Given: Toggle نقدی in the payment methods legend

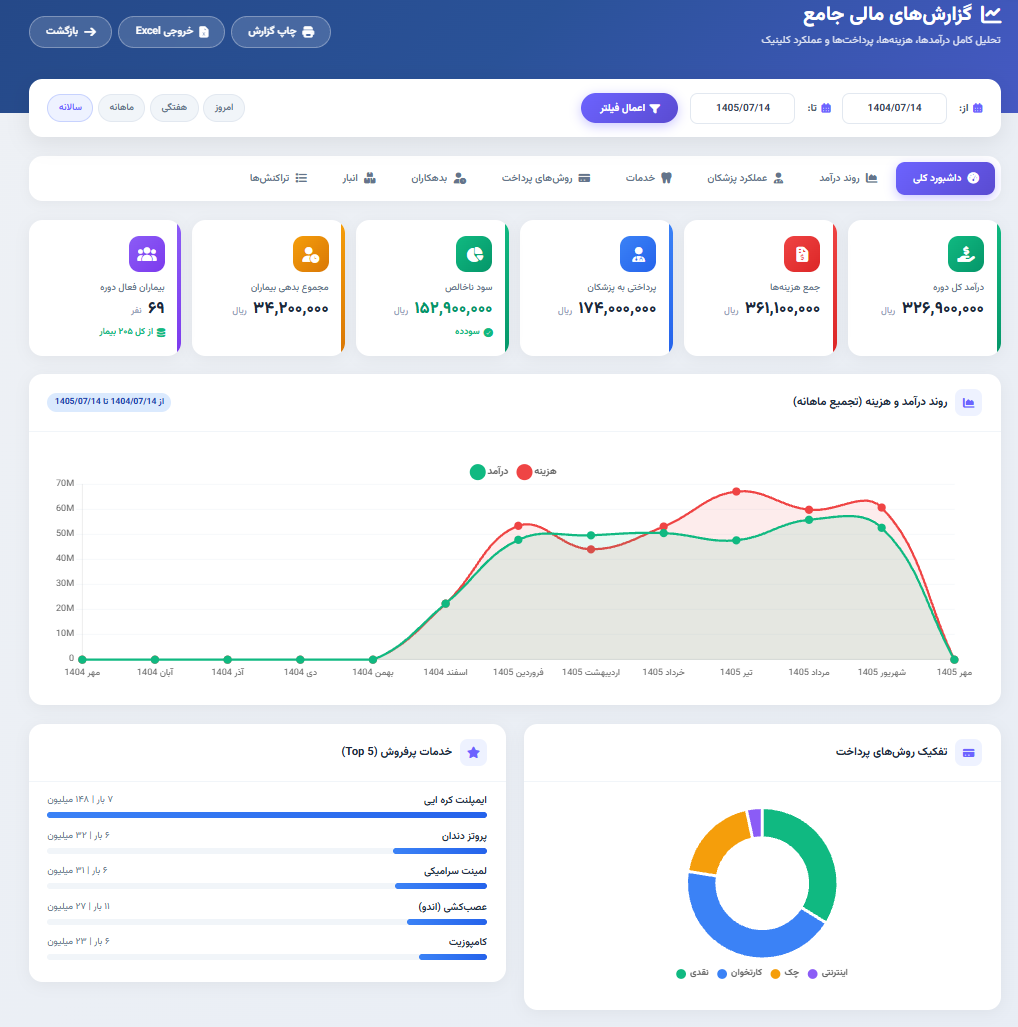Looking at the screenshot, I should (692, 973).
